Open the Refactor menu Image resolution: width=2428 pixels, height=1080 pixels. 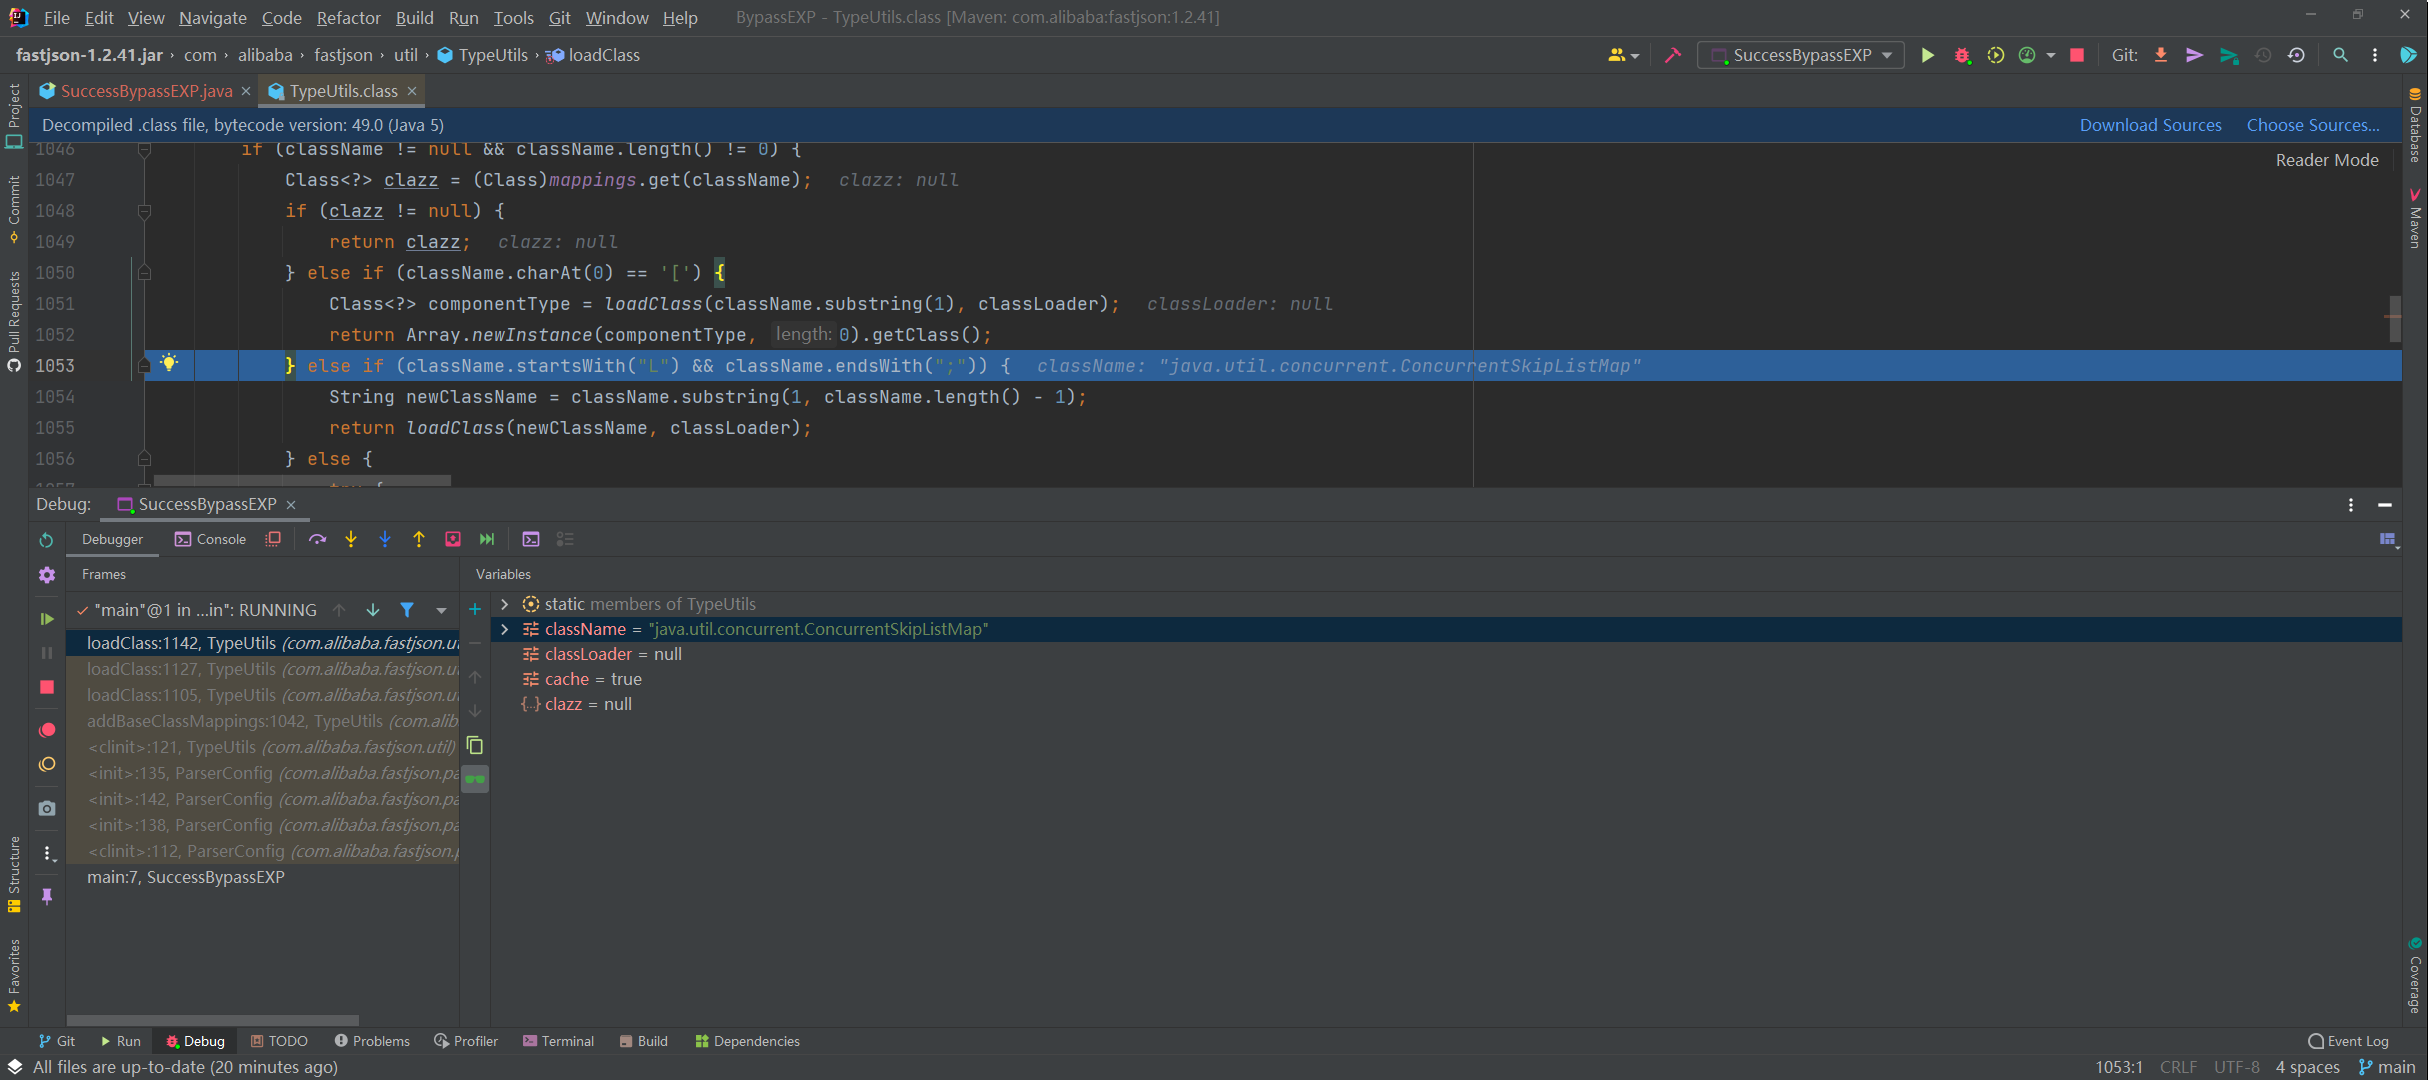coord(347,17)
